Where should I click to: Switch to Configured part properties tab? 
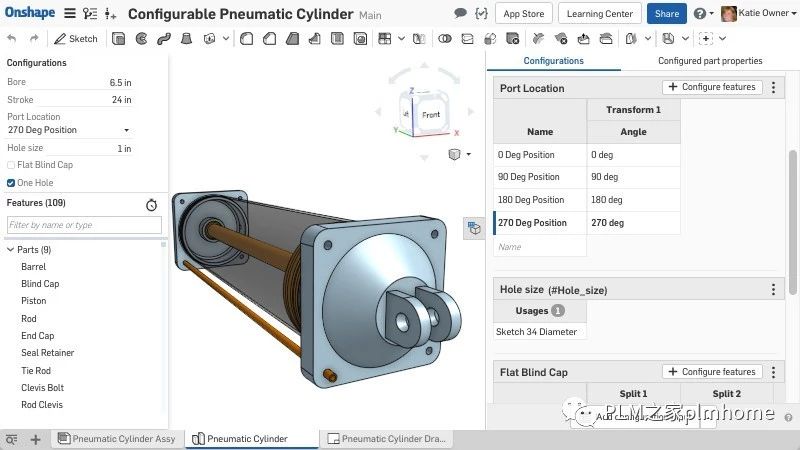(710, 61)
